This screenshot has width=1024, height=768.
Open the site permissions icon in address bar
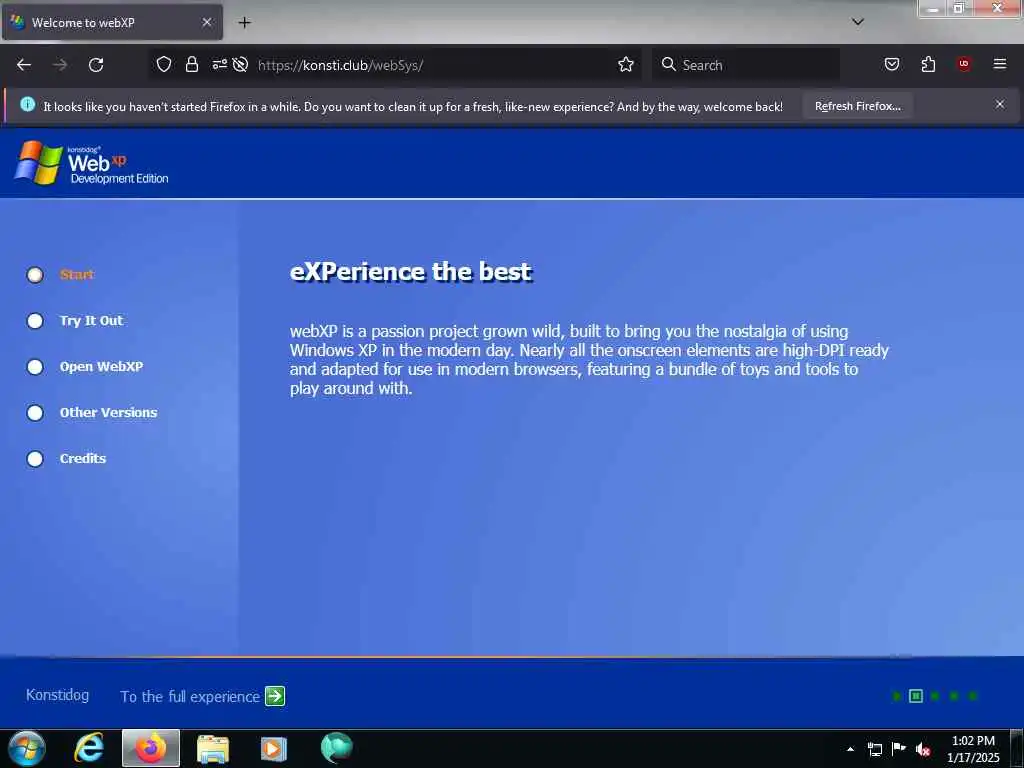[x=219, y=64]
